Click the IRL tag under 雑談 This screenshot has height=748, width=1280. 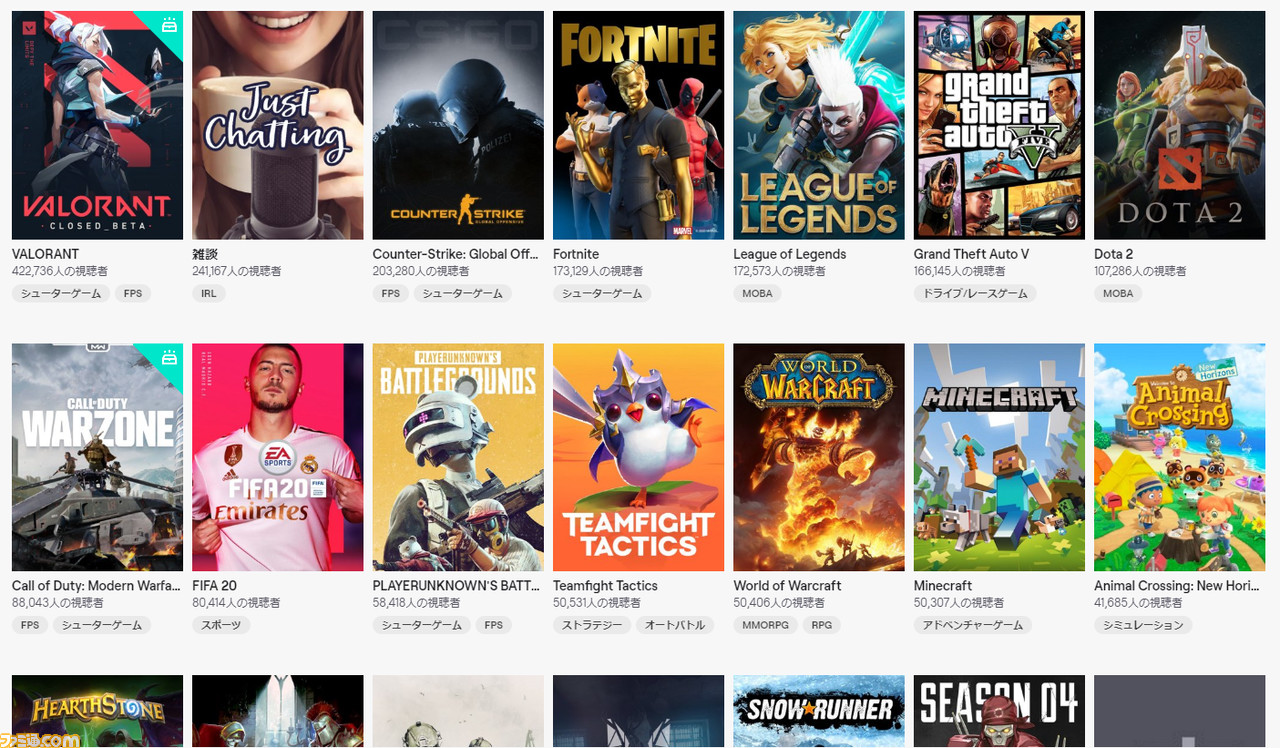pyautogui.click(x=209, y=293)
